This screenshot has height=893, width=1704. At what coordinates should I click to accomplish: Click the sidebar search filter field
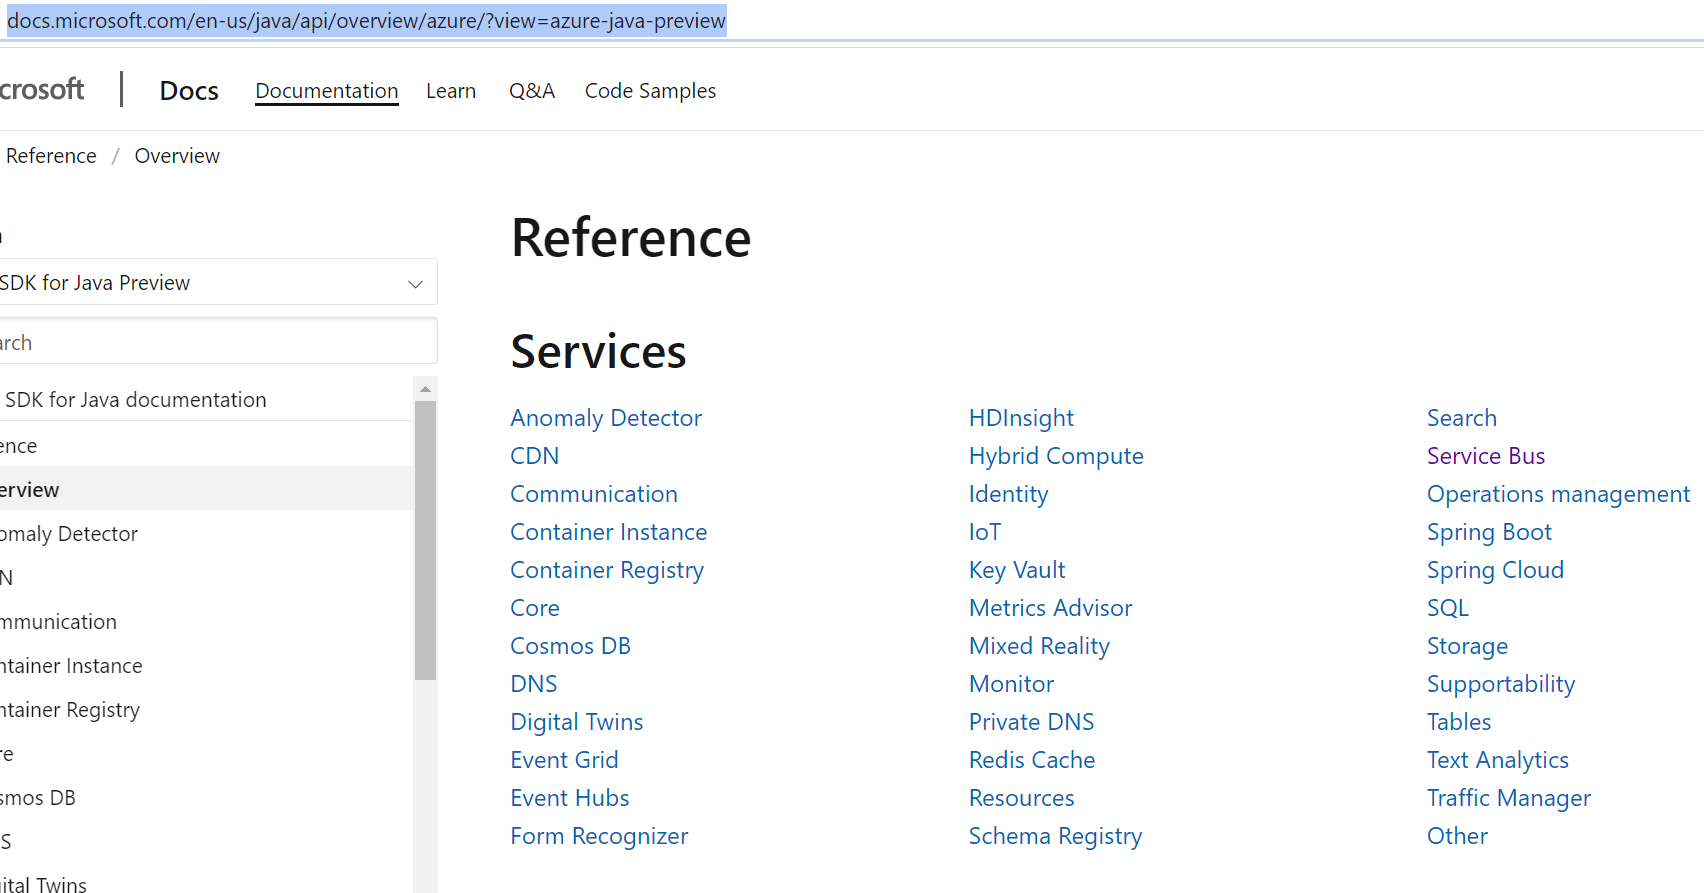[217, 342]
